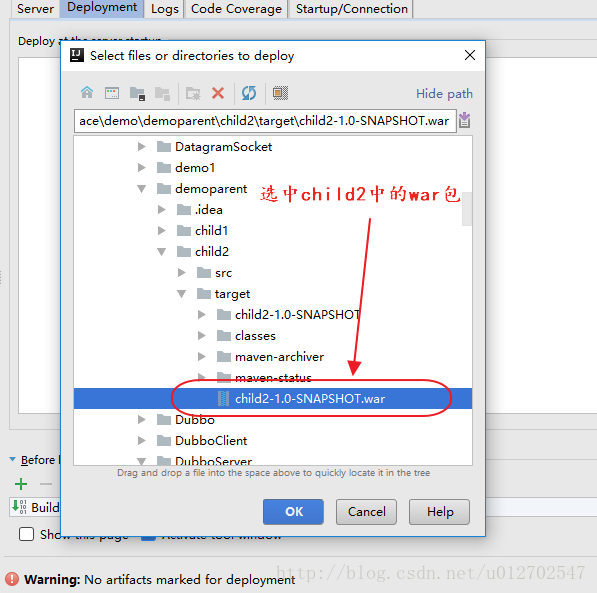Select the child2-1.0-SNAPSHOT.war file icon

coord(223,398)
